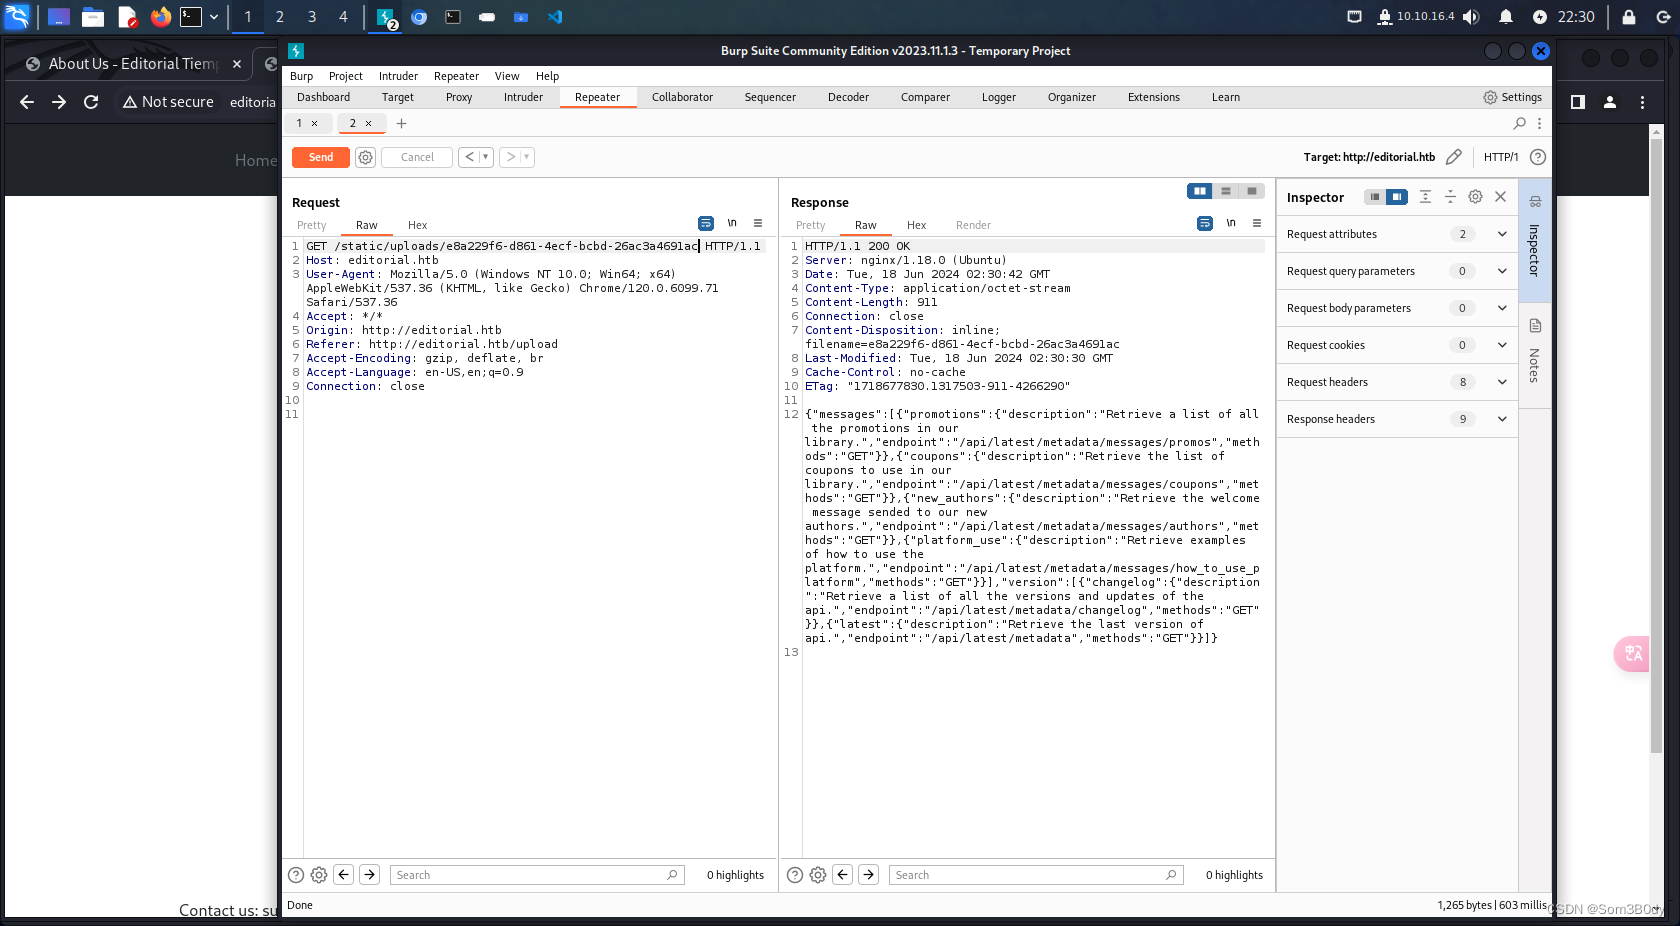
Task: Edit target with the pencil icon
Action: click(1454, 157)
